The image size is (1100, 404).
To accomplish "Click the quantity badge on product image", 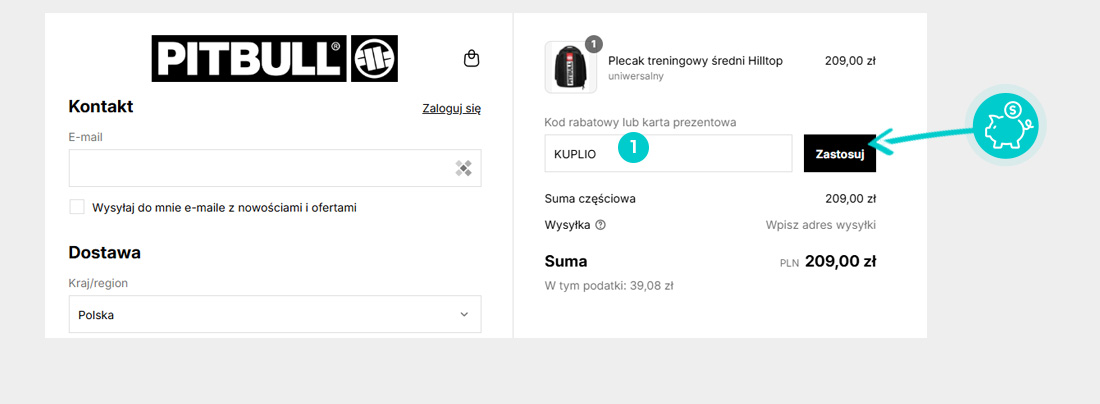I will (593, 44).
